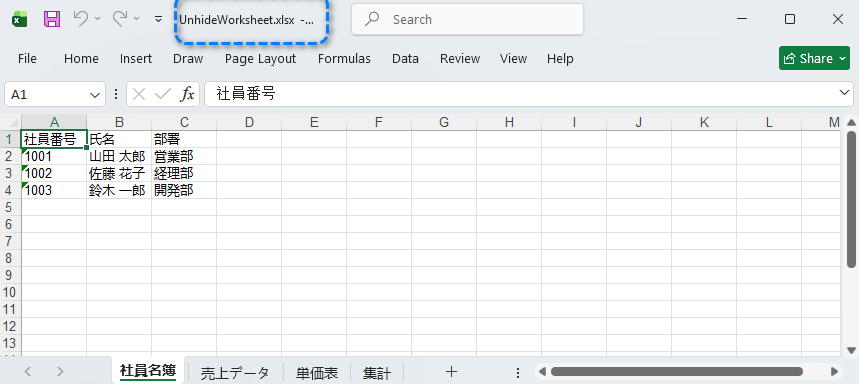This screenshot has width=859, height=384.
Task: Select the 社員名簿 sheet tab
Action: 148,371
